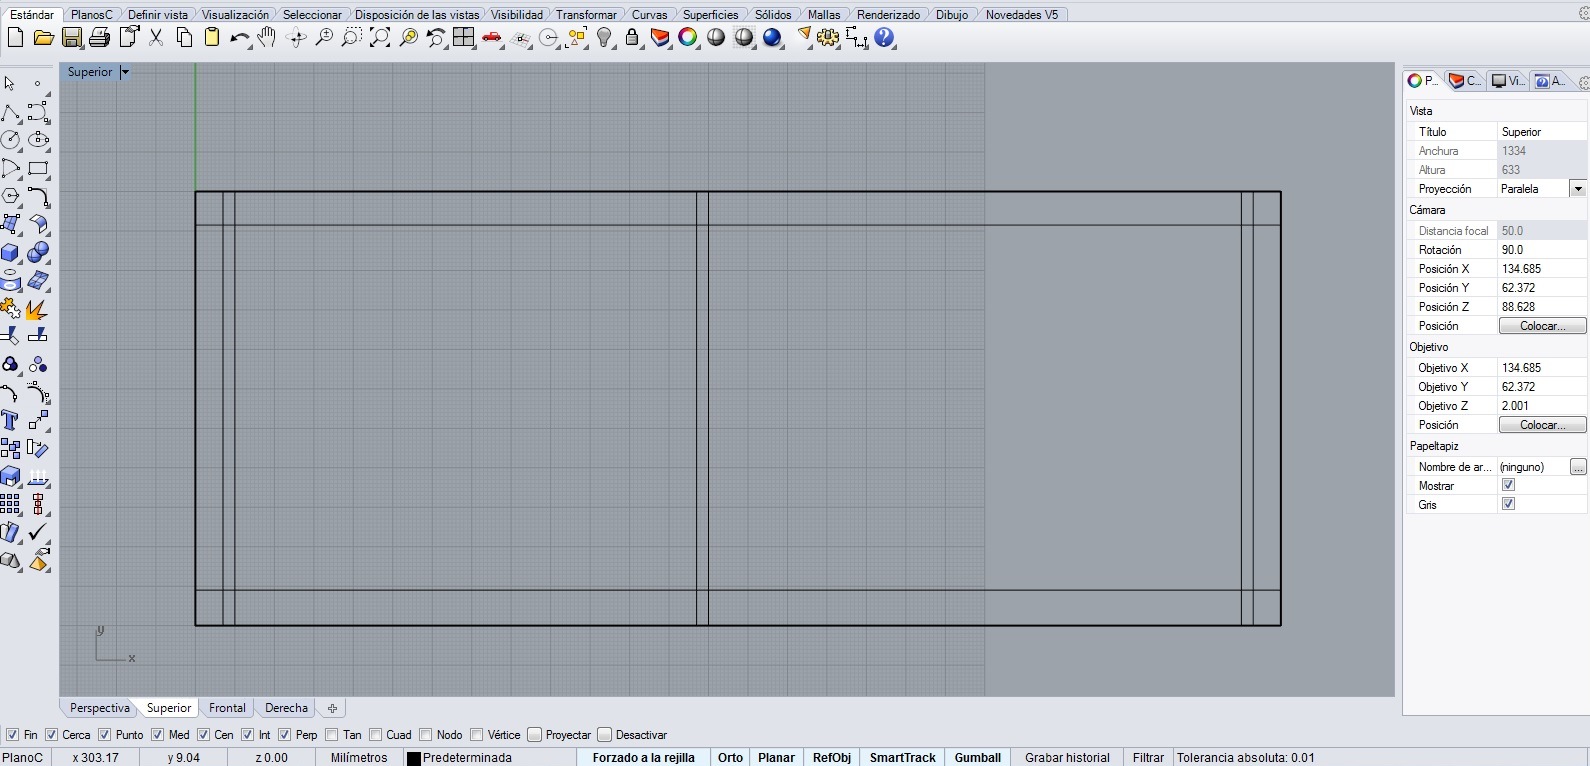Open the Sólidos toolbar tab
Screen dimensions: 1590x766
click(x=773, y=15)
